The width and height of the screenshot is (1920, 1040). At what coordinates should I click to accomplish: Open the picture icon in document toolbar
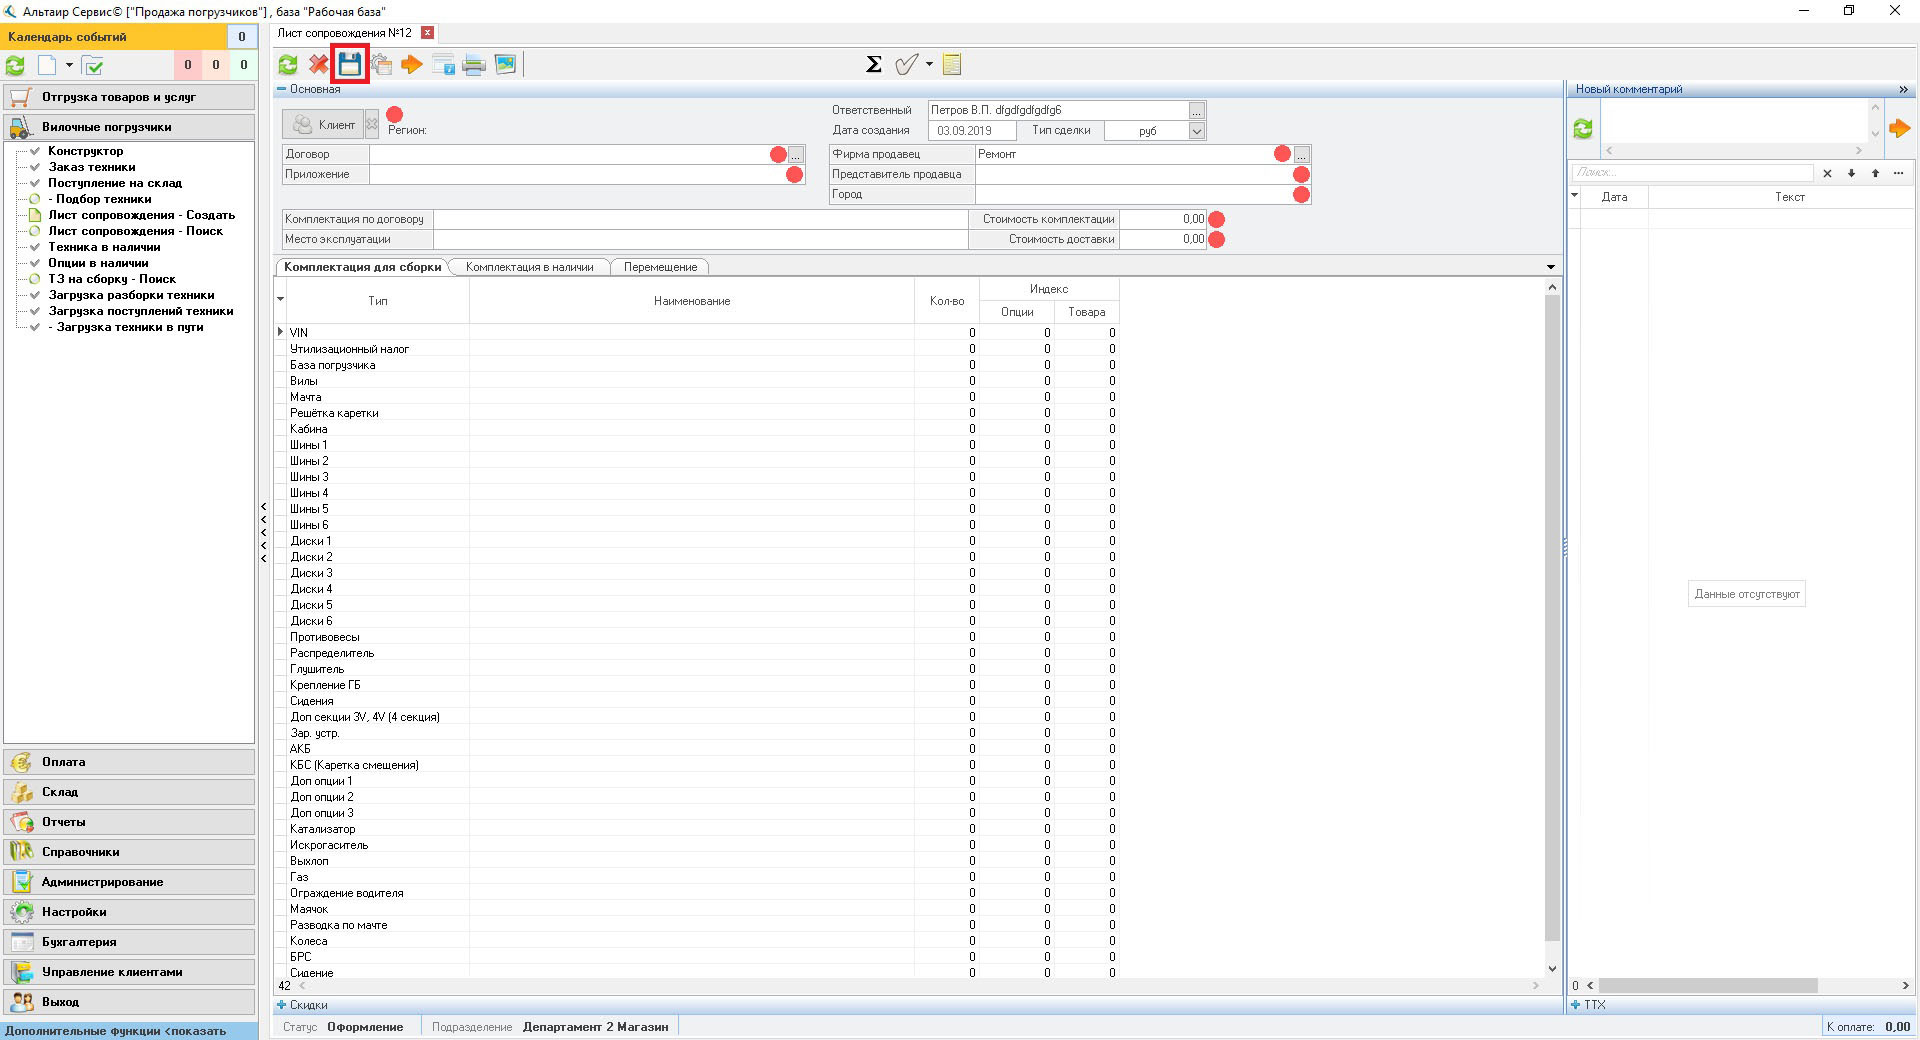click(x=505, y=65)
